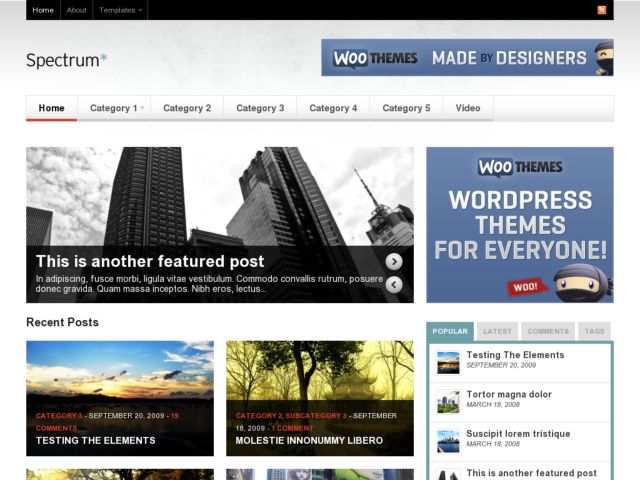
Task: Click the WooThemes Made by Designers banner
Action: click(x=467, y=58)
